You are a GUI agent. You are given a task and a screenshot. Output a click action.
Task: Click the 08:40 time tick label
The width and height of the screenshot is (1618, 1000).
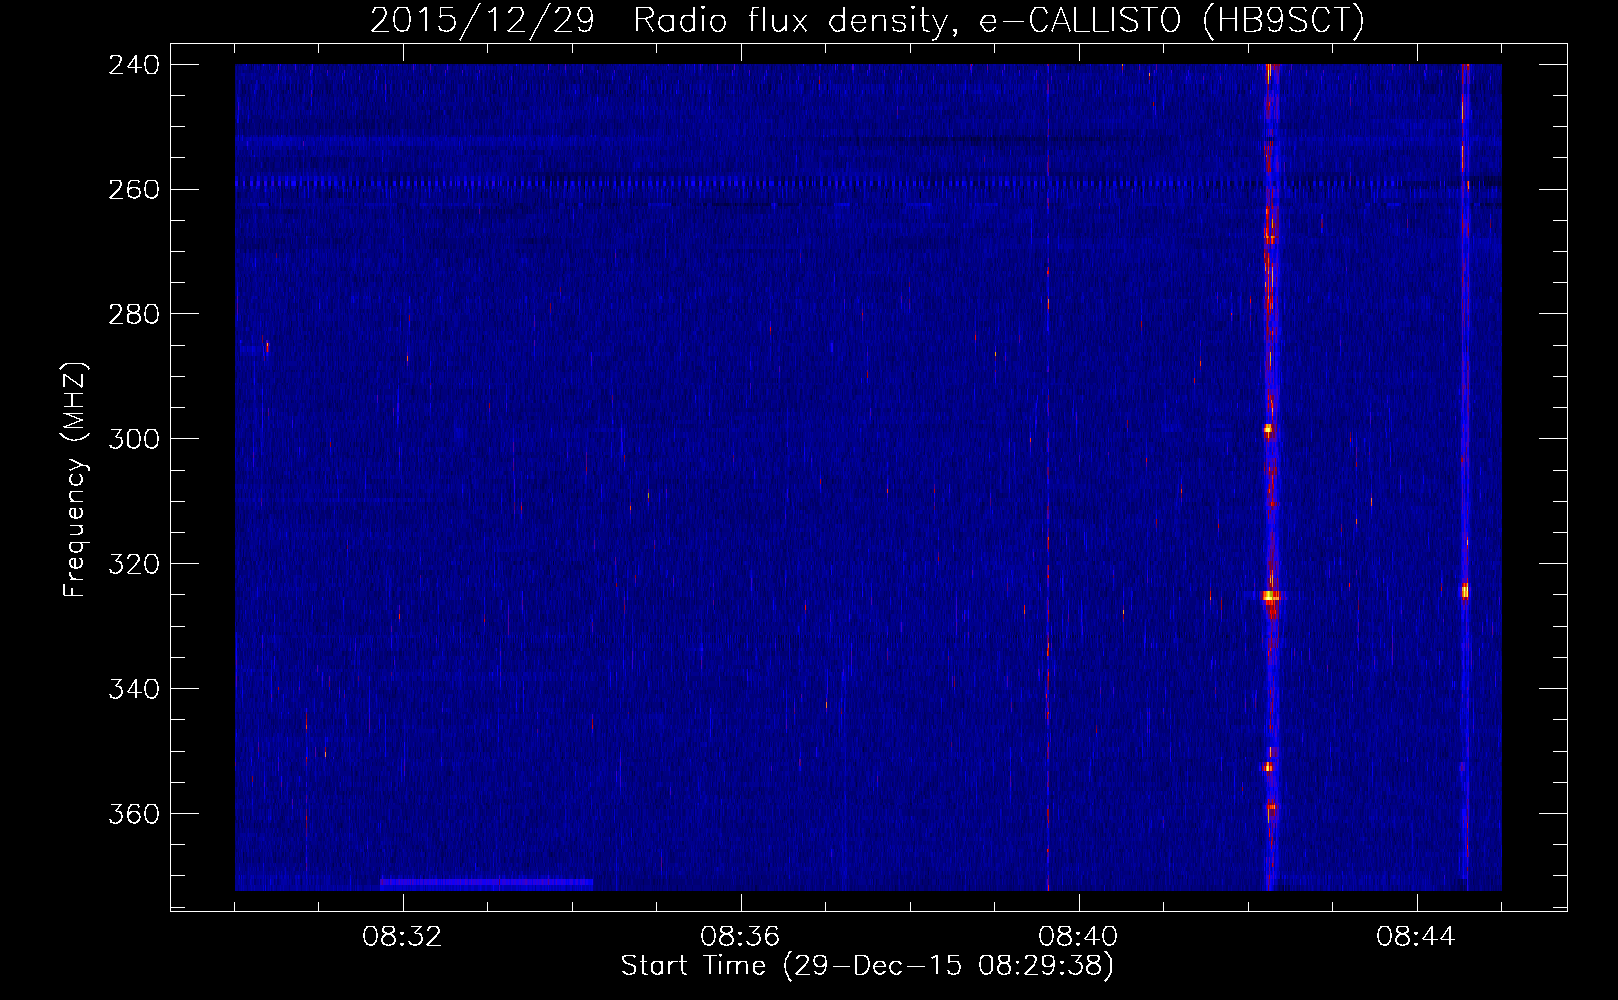click(1078, 937)
